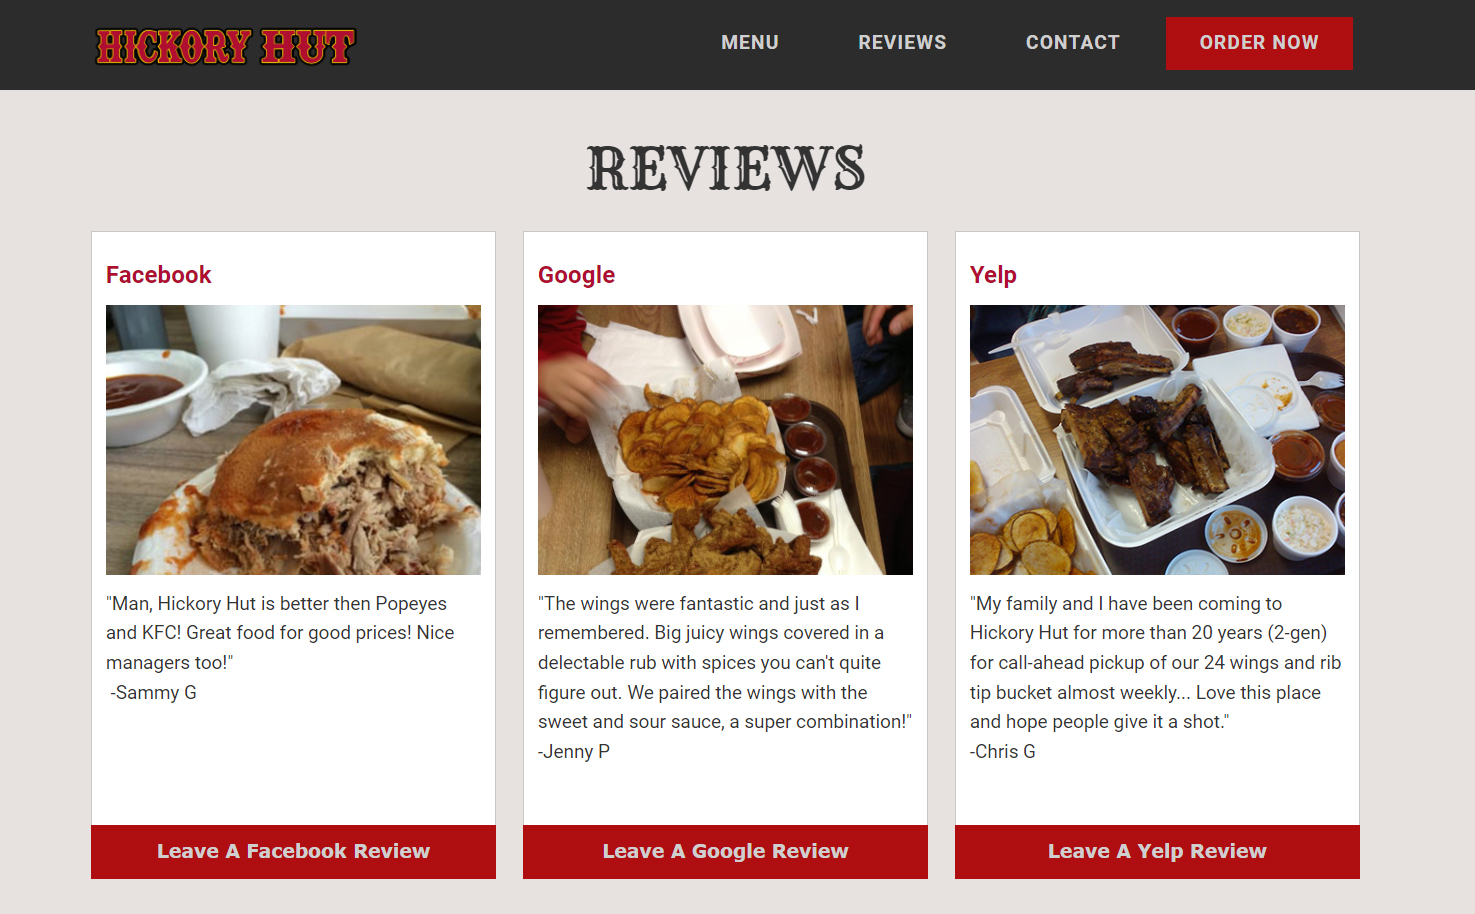Click the Facebook card heading
1475x914 pixels.
tap(159, 275)
